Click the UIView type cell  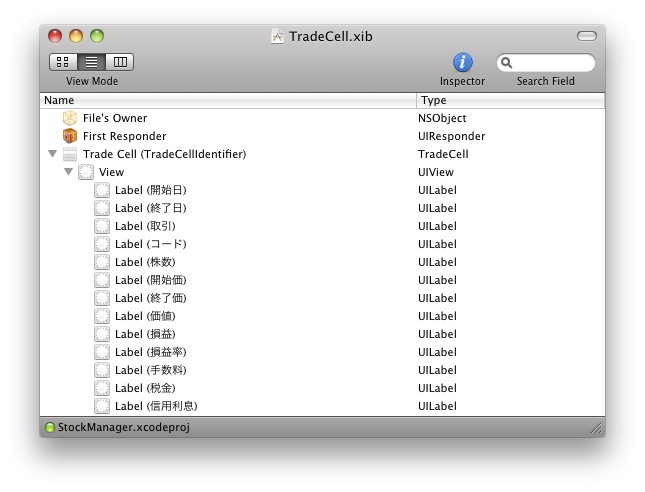(x=436, y=172)
